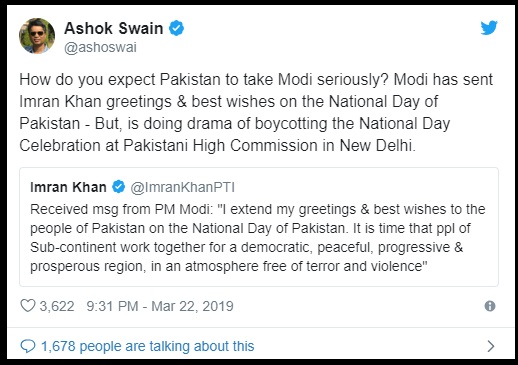Expand conversation with right chevron arrow
Viewport: 518px width, 365px height.
(491, 346)
